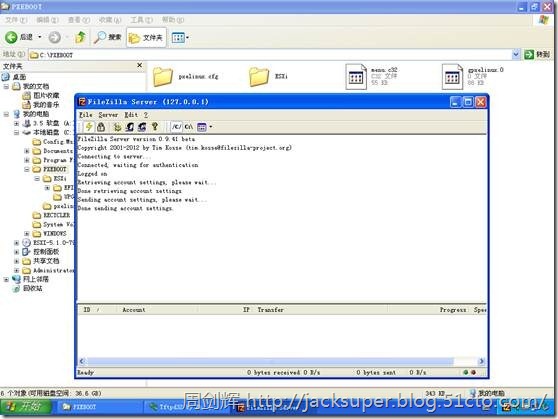Collapse the PXEBOOT tree node

pyautogui.click(x=27, y=169)
